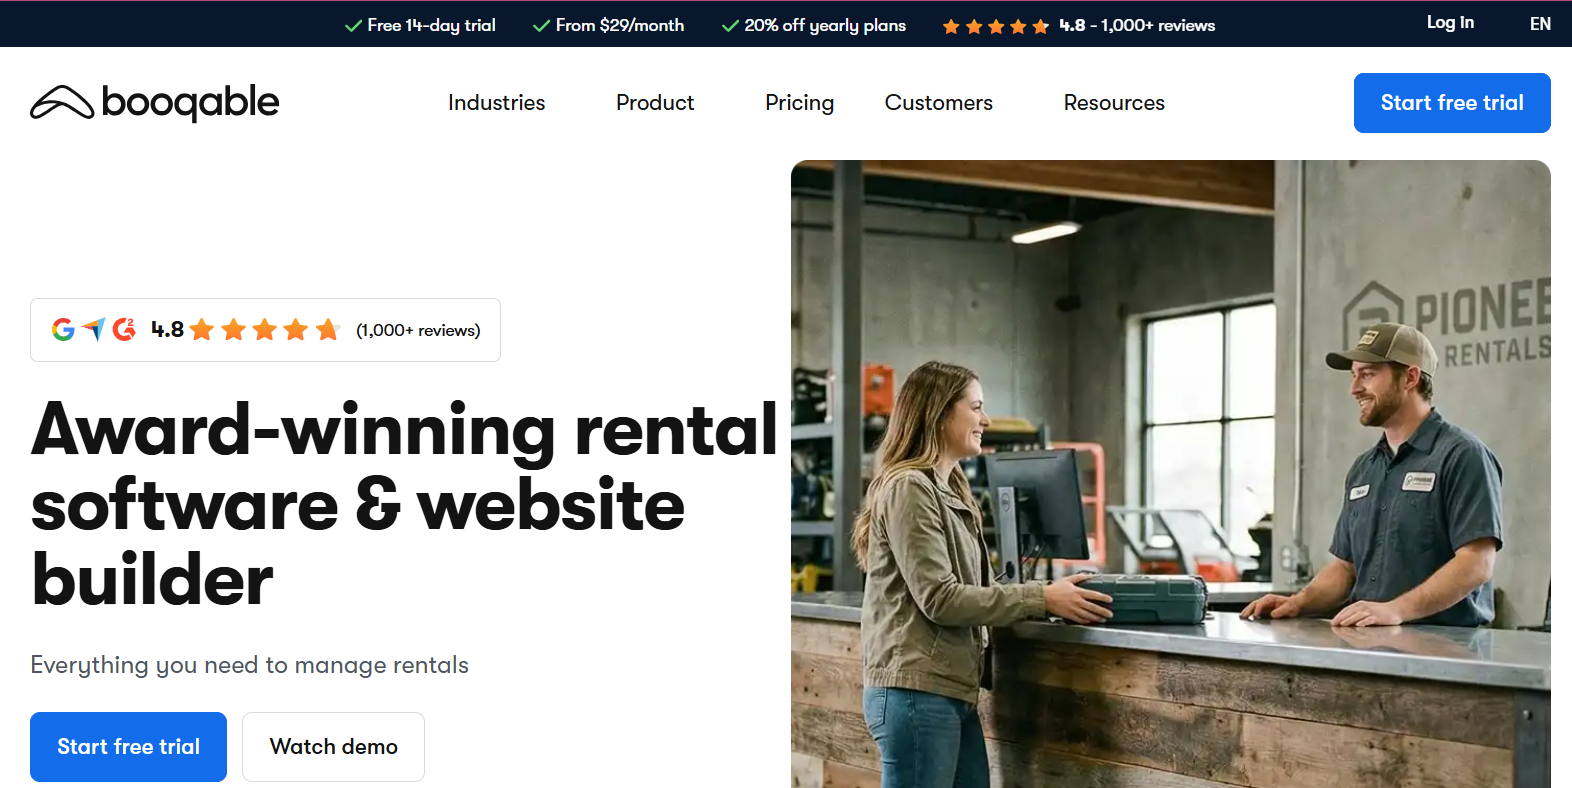The image size is (1572, 788).
Task: Open the Customers menu
Action: pyautogui.click(x=938, y=103)
